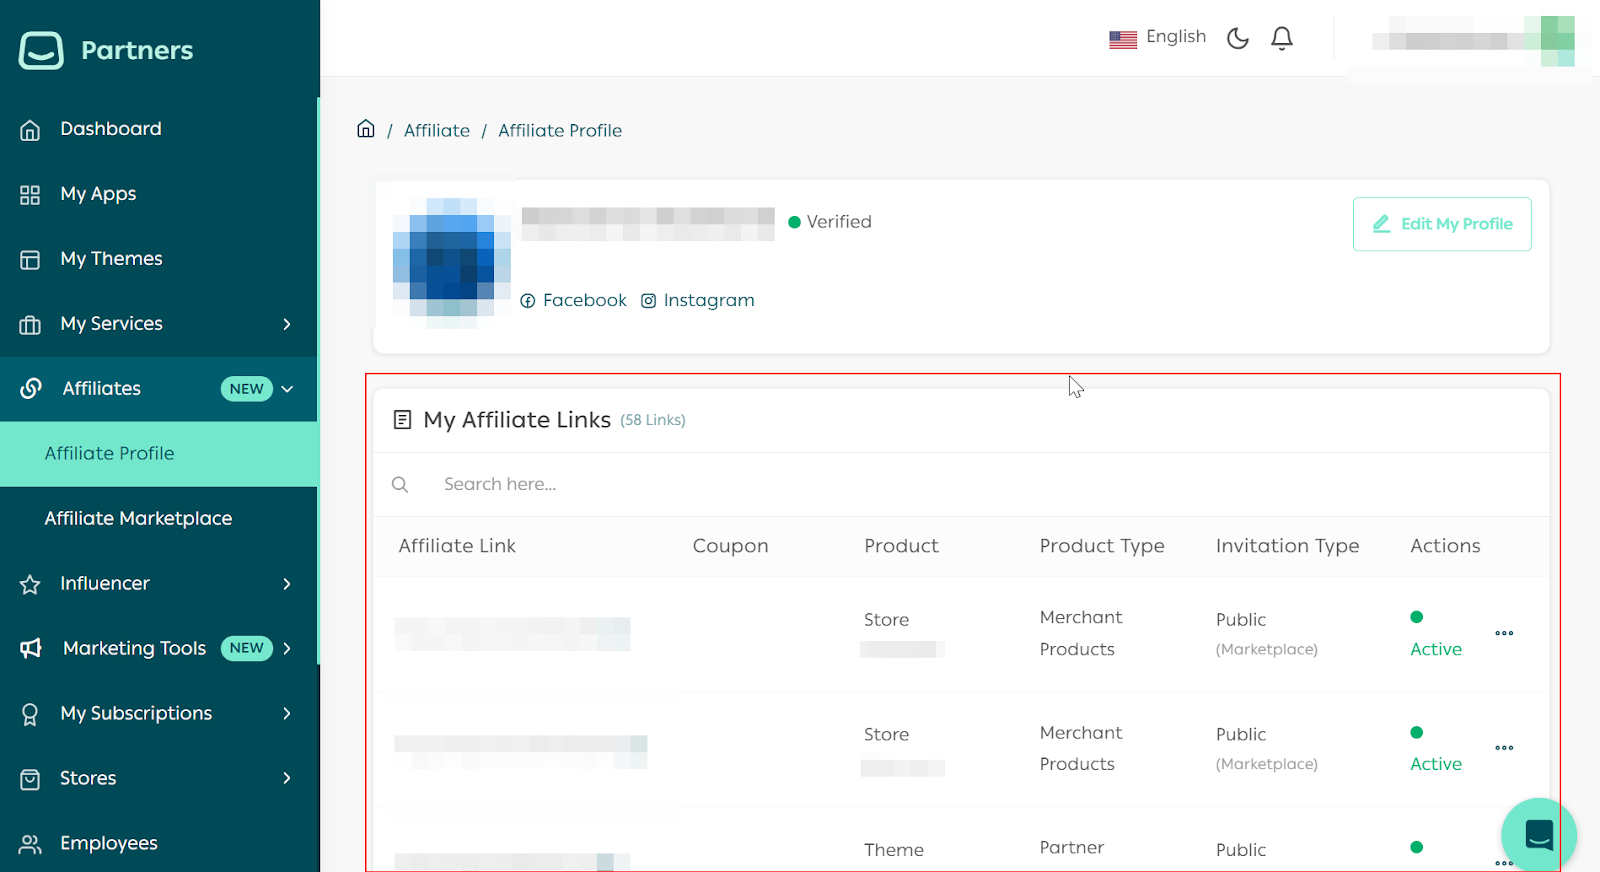Click the search magnifier icon
Viewport: 1600px width, 872px height.
click(x=400, y=485)
